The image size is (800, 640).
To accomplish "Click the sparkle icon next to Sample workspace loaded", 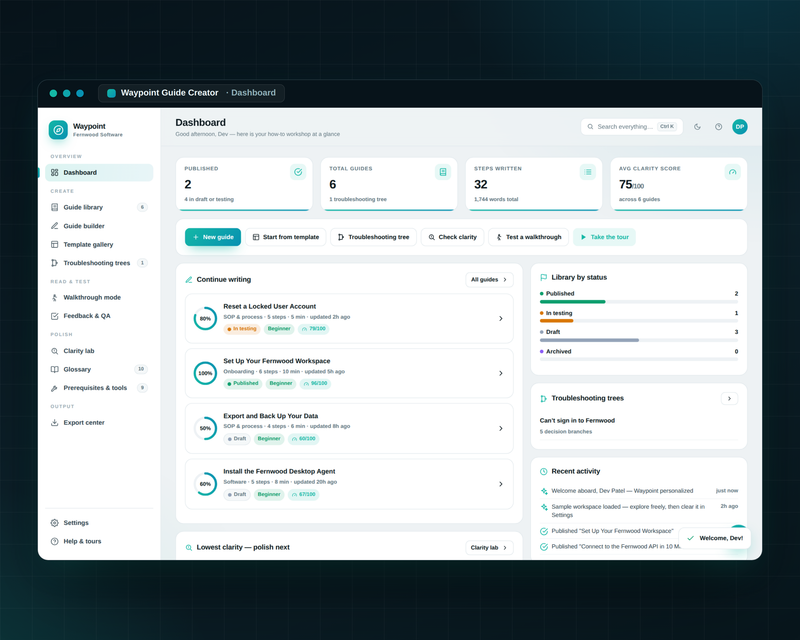I will pos(544,507).
